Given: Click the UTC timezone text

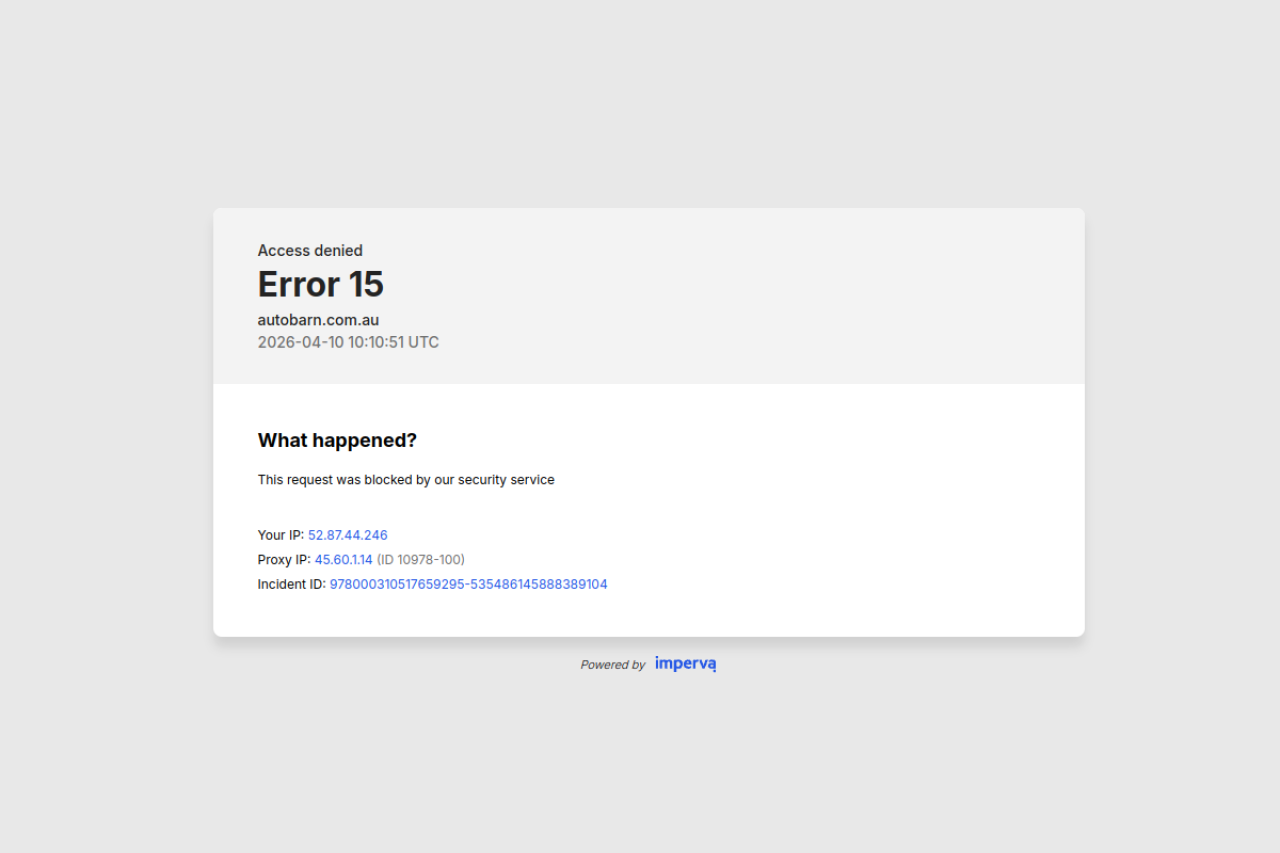Looking at the screenshot, I should [423, 342].
